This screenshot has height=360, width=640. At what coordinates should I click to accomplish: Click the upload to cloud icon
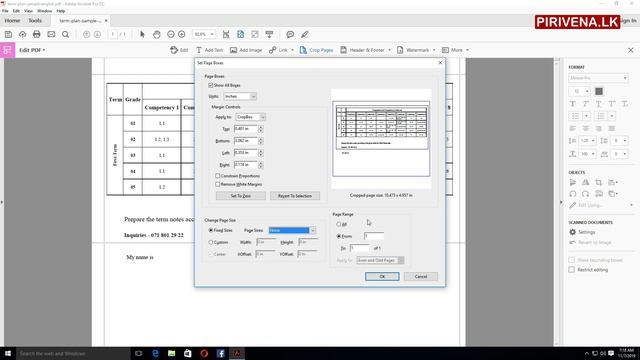point(22,34)
